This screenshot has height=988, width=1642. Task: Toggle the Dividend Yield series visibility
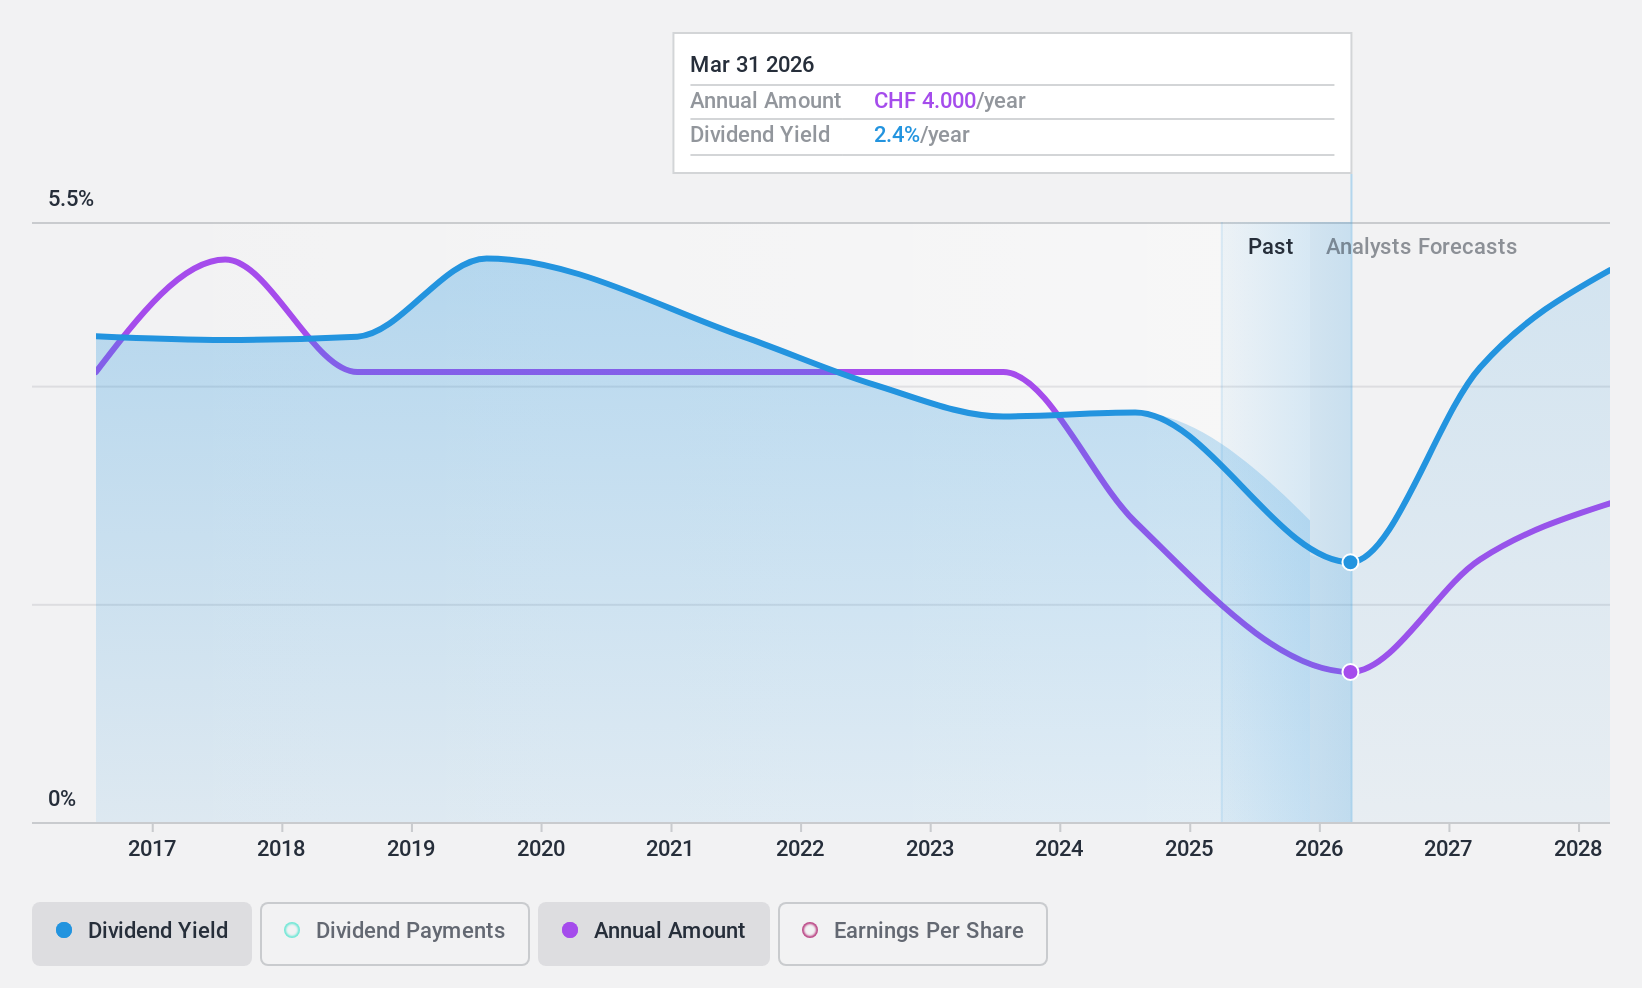point(141,931)
